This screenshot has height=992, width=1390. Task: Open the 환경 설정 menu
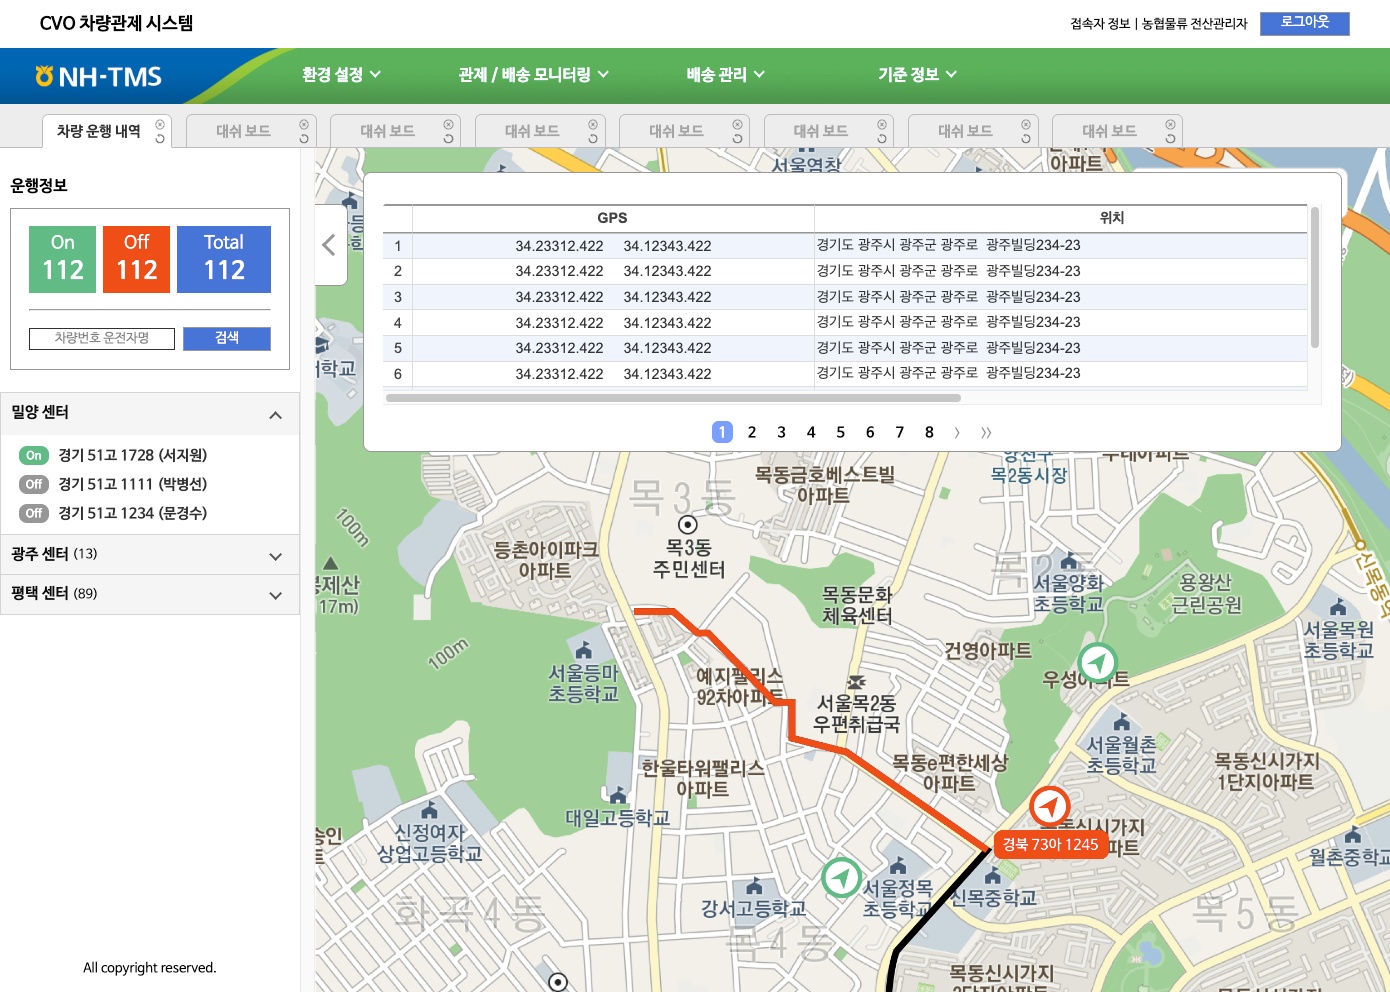tap(341, 75)
